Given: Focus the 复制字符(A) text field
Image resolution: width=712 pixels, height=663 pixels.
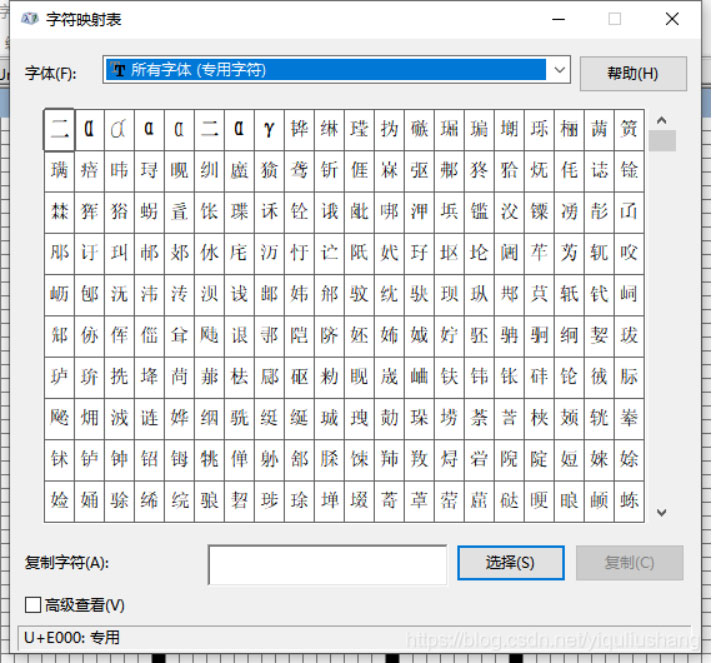Looking at the screenshot, I should pos(327,564).
